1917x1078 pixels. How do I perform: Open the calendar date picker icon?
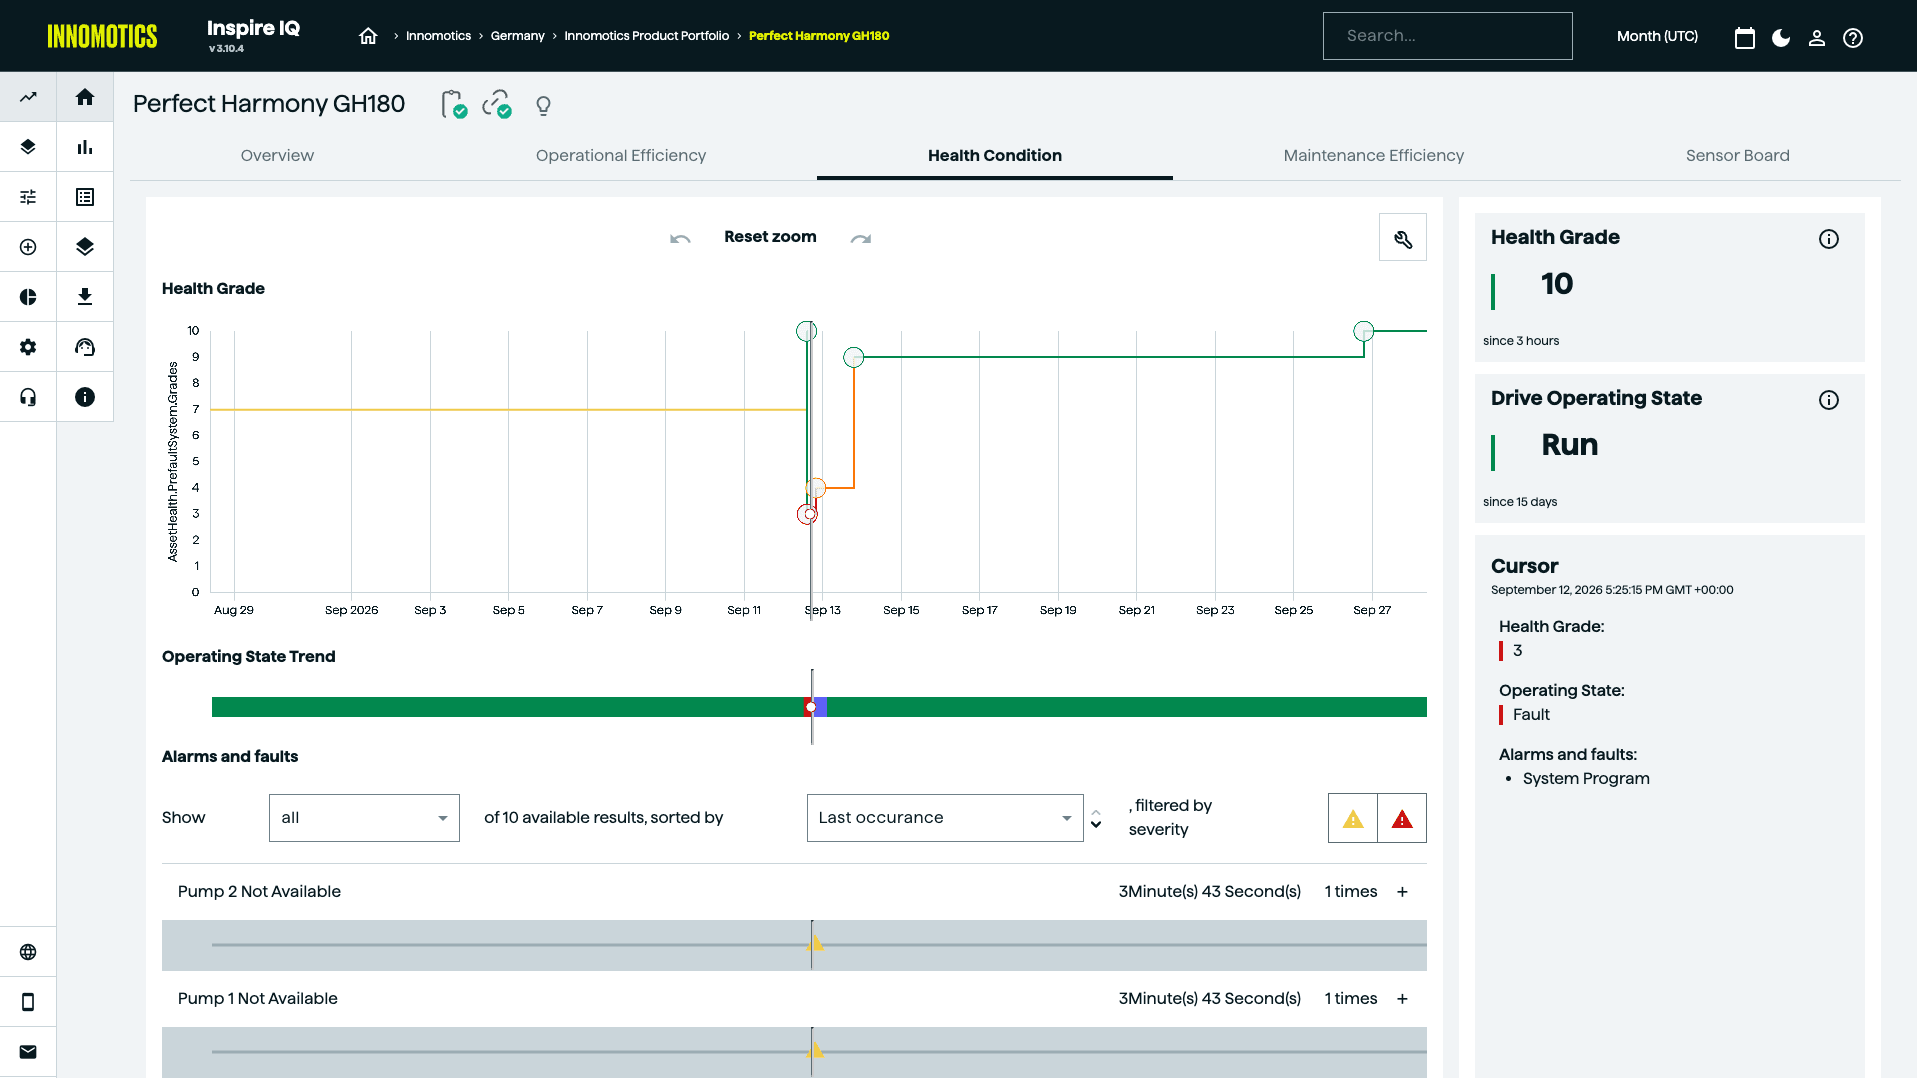tap(1745, 37)
